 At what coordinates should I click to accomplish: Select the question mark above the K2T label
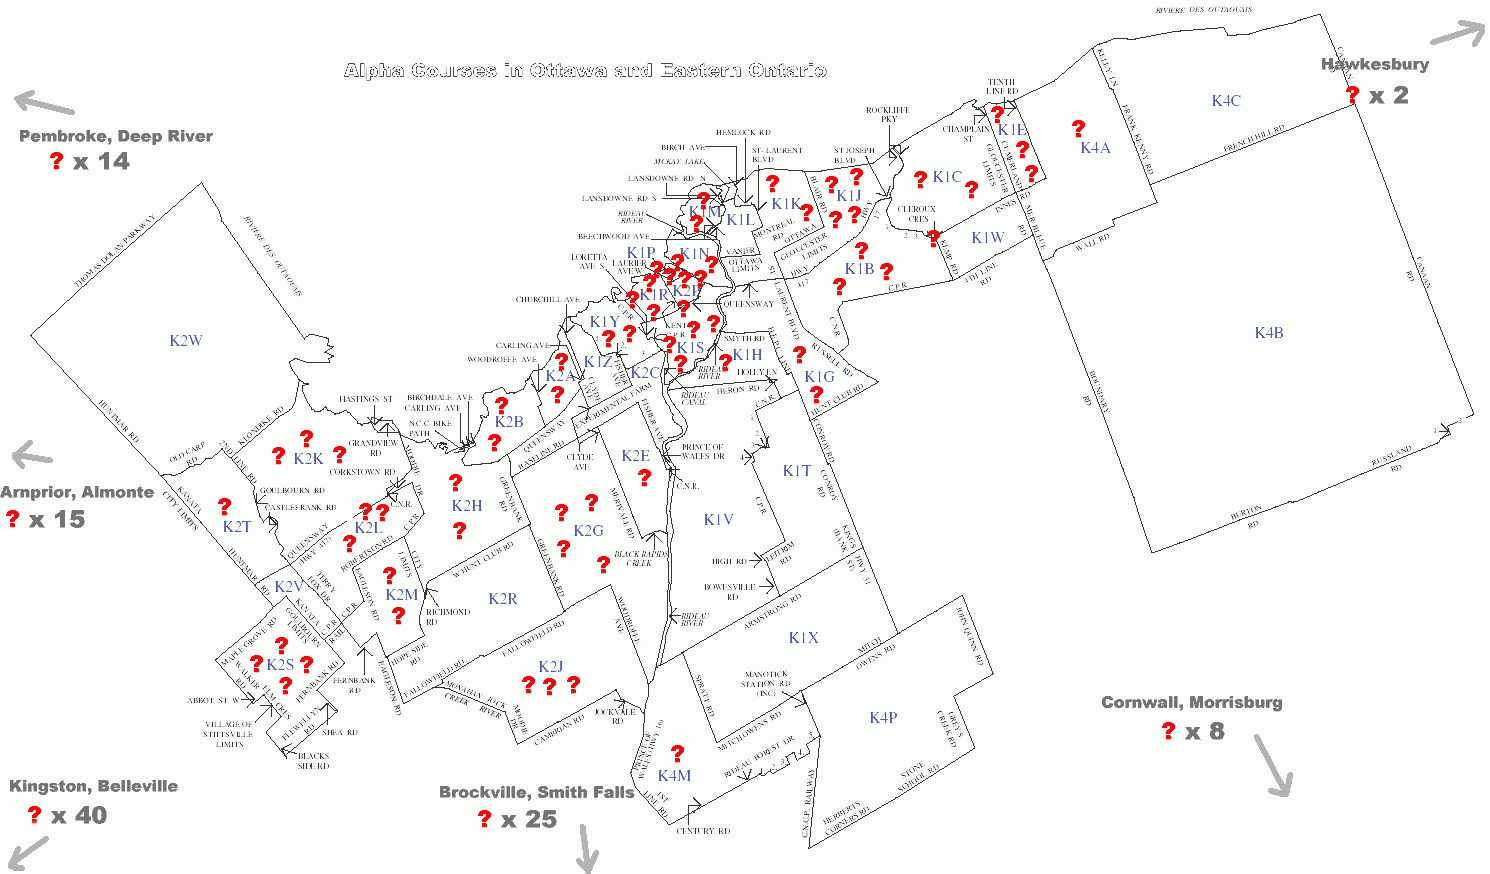[x=225, y=506]
